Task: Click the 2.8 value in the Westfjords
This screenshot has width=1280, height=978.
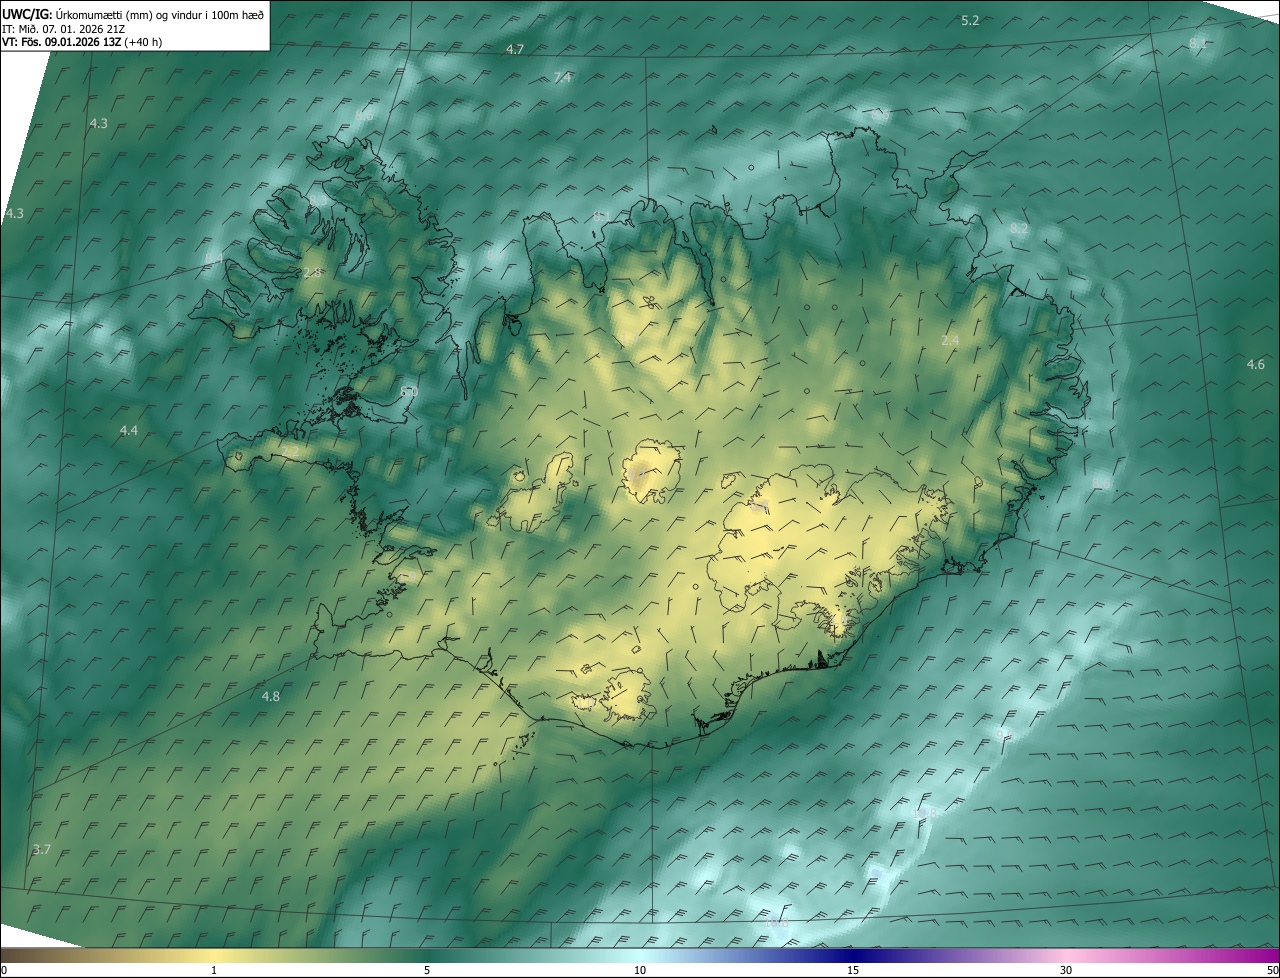Action: (x=312, y=273)
